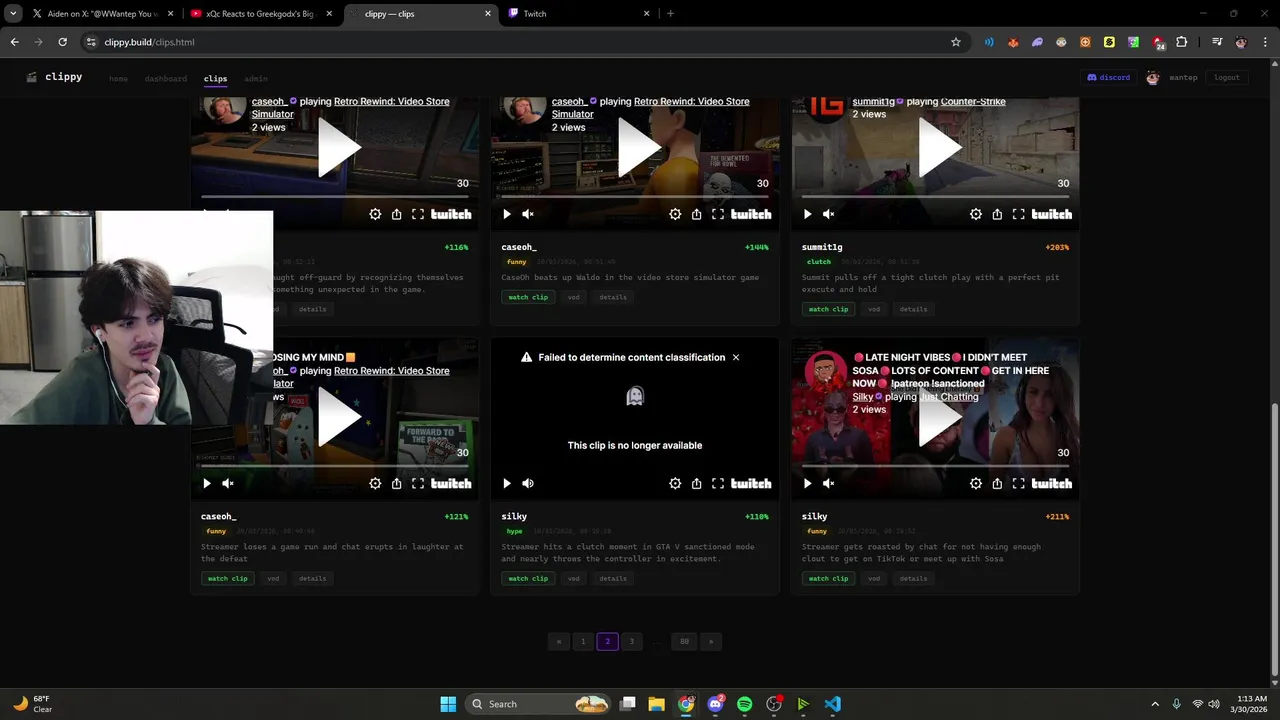Open Visual Studio Code from the taskbar
The height and width of the screenshot is (720, 1280).
[833, 704]
